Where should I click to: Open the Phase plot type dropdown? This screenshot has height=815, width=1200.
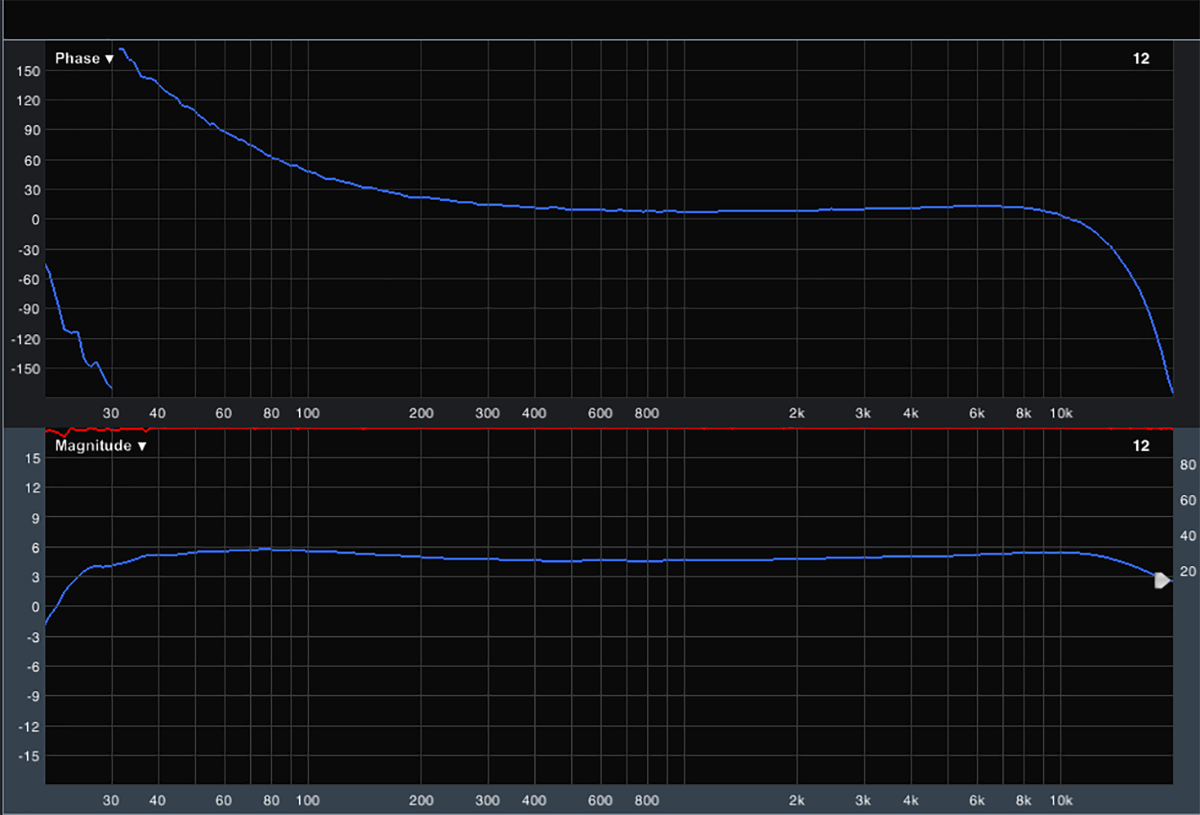coord(84,59)
